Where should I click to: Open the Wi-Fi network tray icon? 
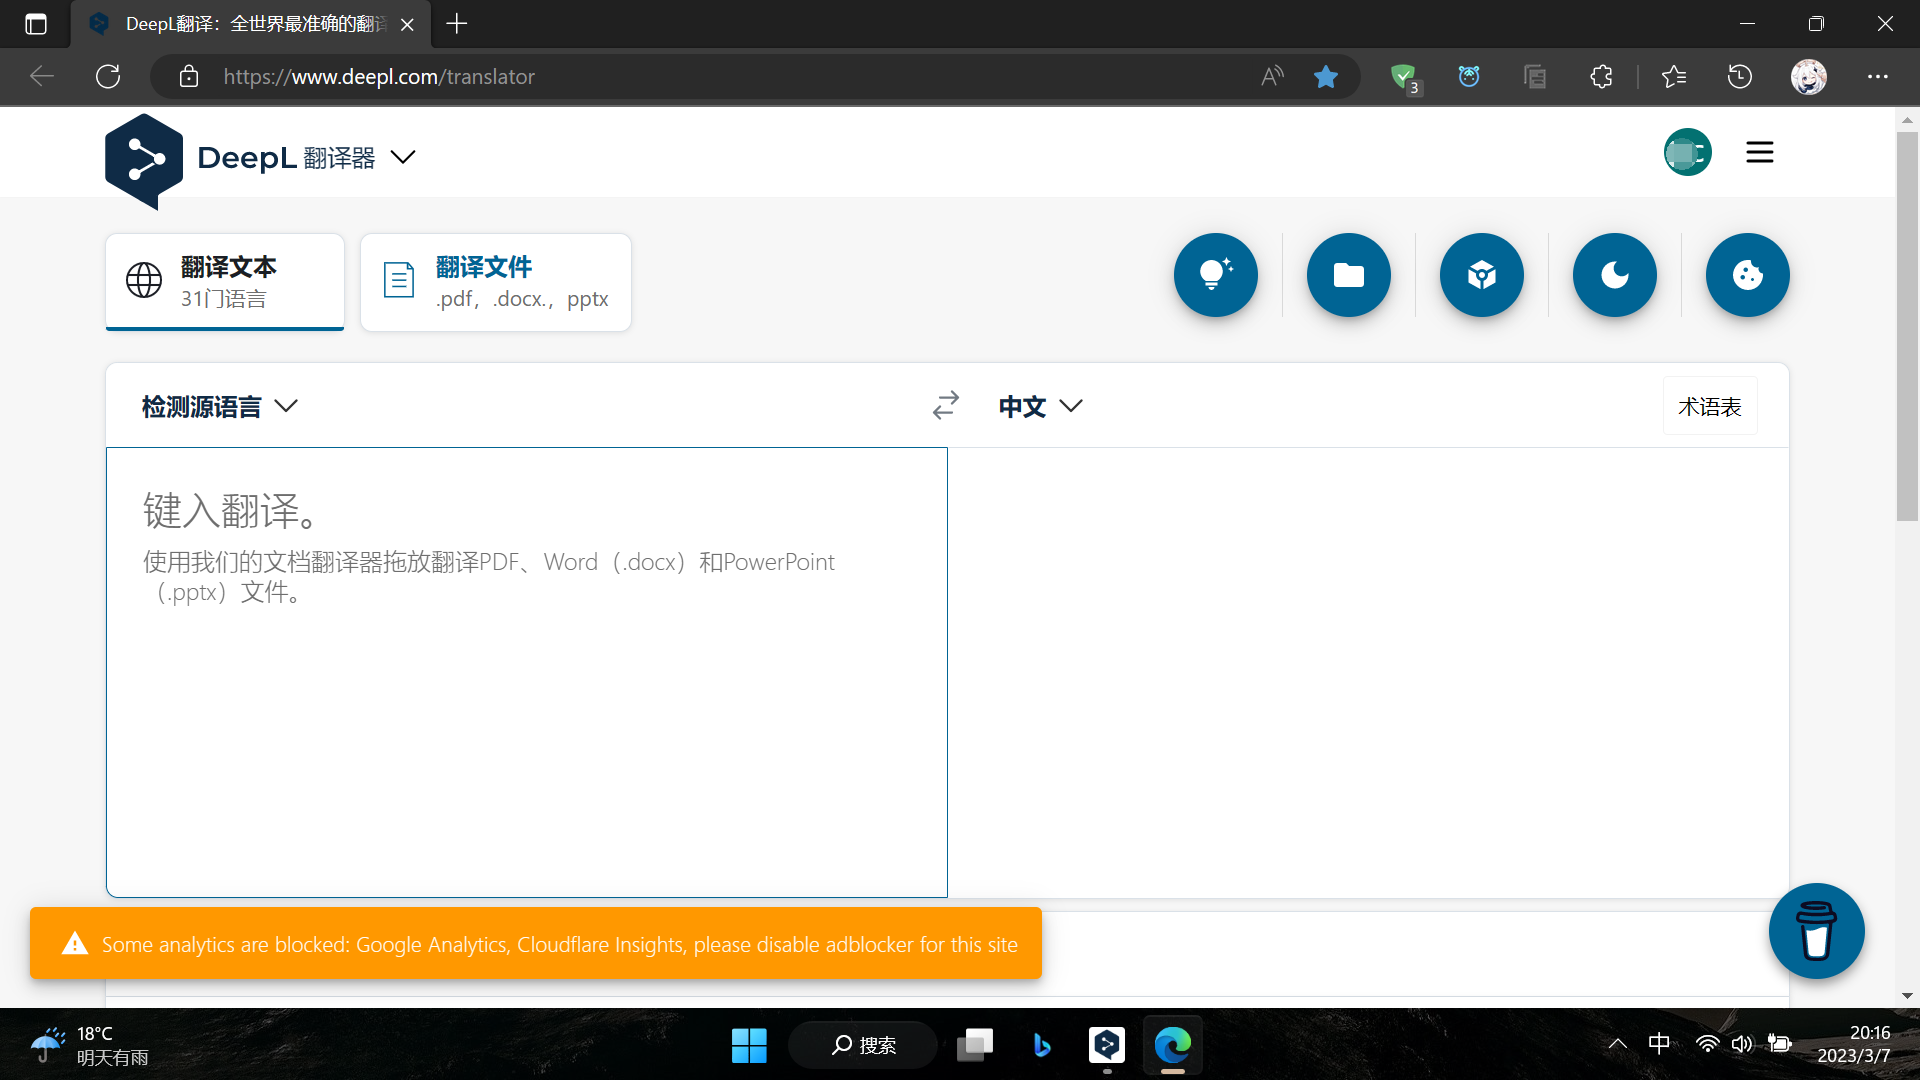(x=1707, y=1044)
